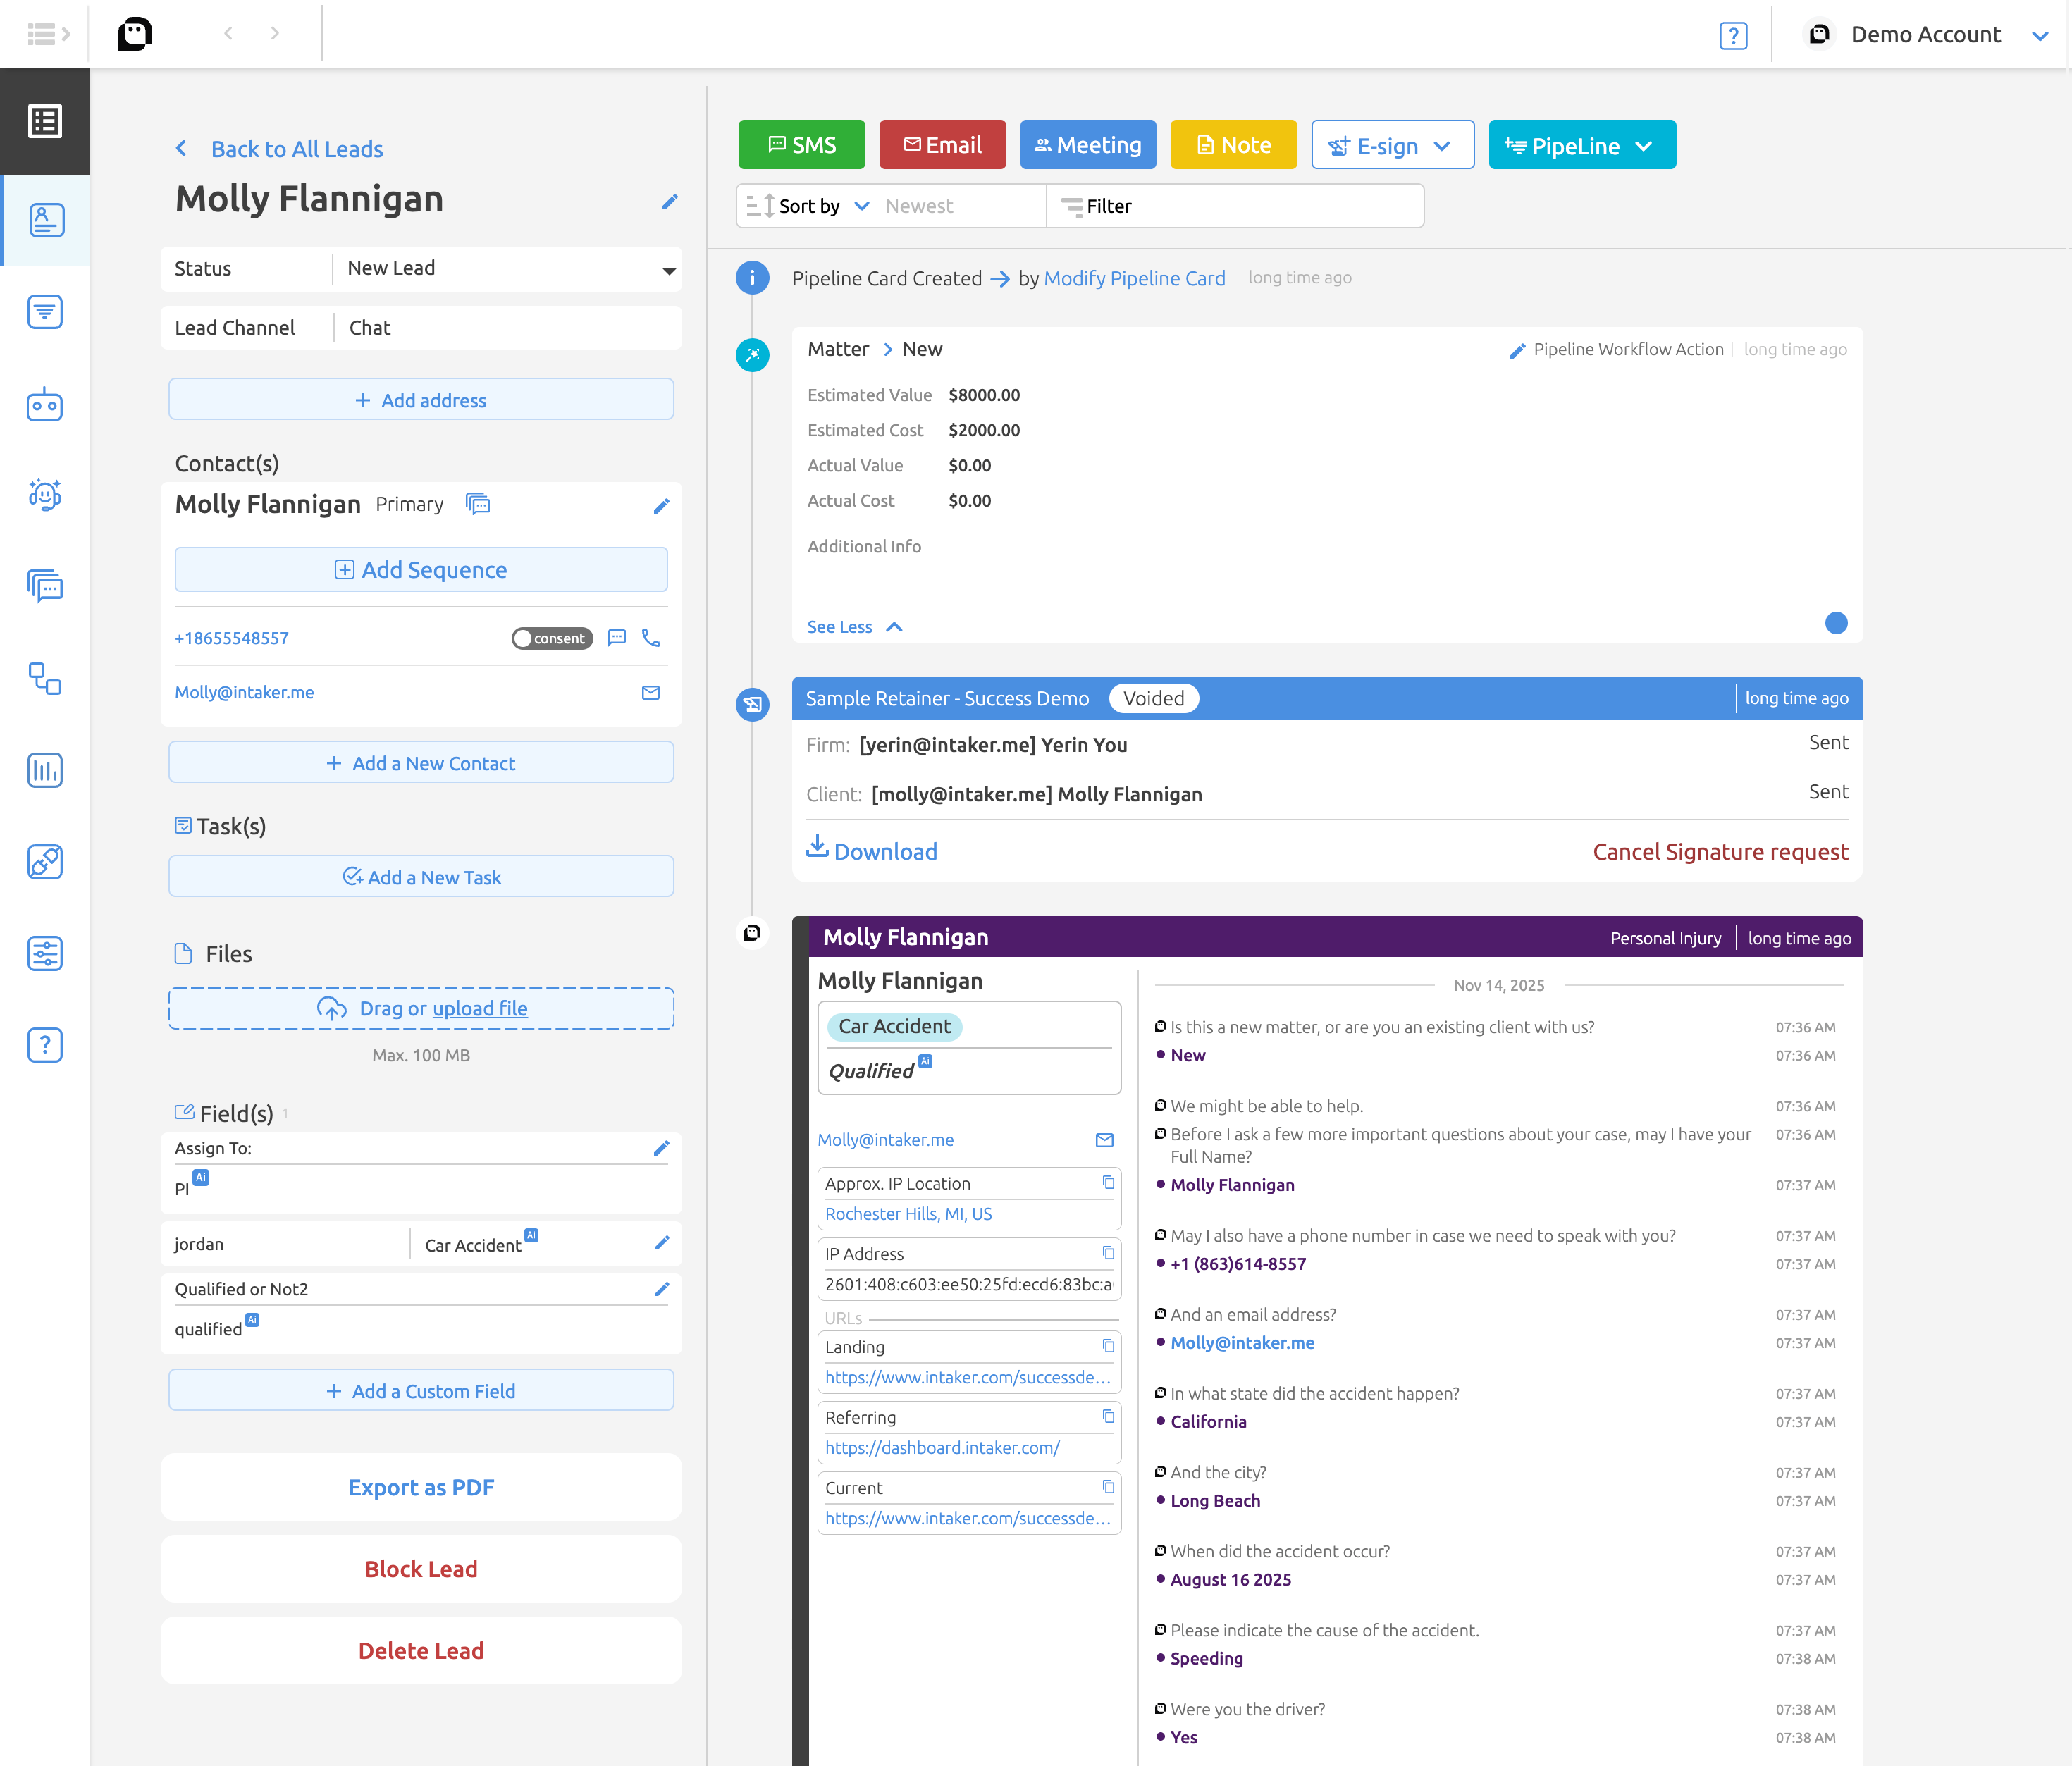Open the chatbot robot icon in sidebar
The height and width of the screenshot is (1766, 2072).
click(x=45, y=404)
